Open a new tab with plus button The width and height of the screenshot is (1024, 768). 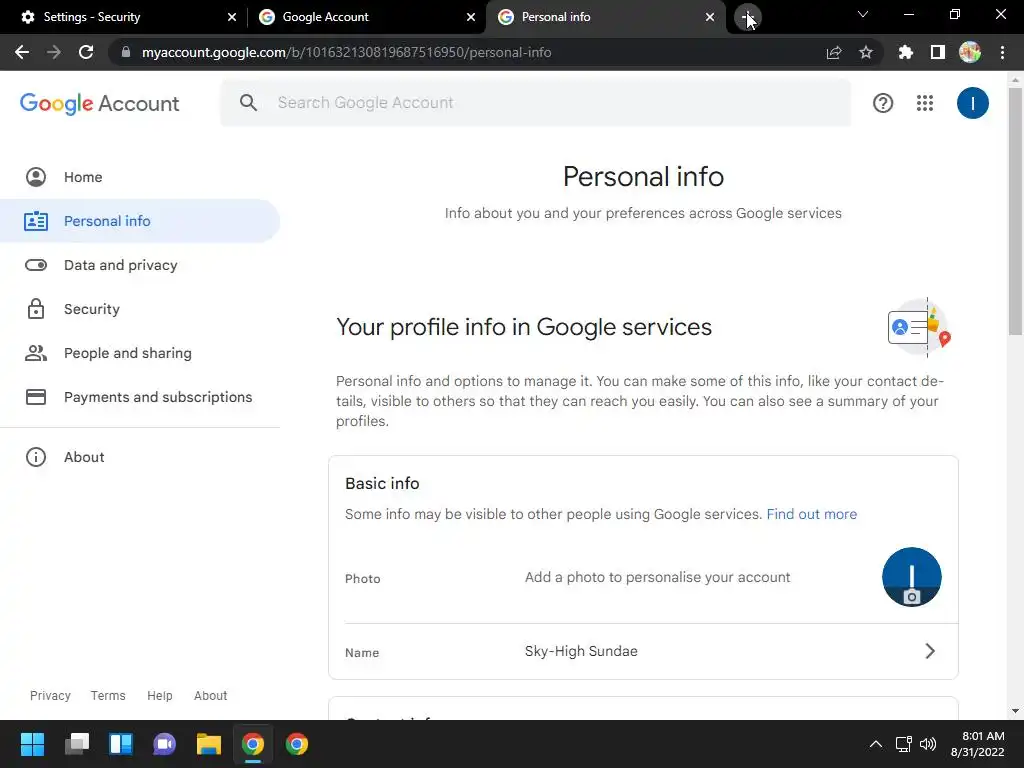point(748,17)
